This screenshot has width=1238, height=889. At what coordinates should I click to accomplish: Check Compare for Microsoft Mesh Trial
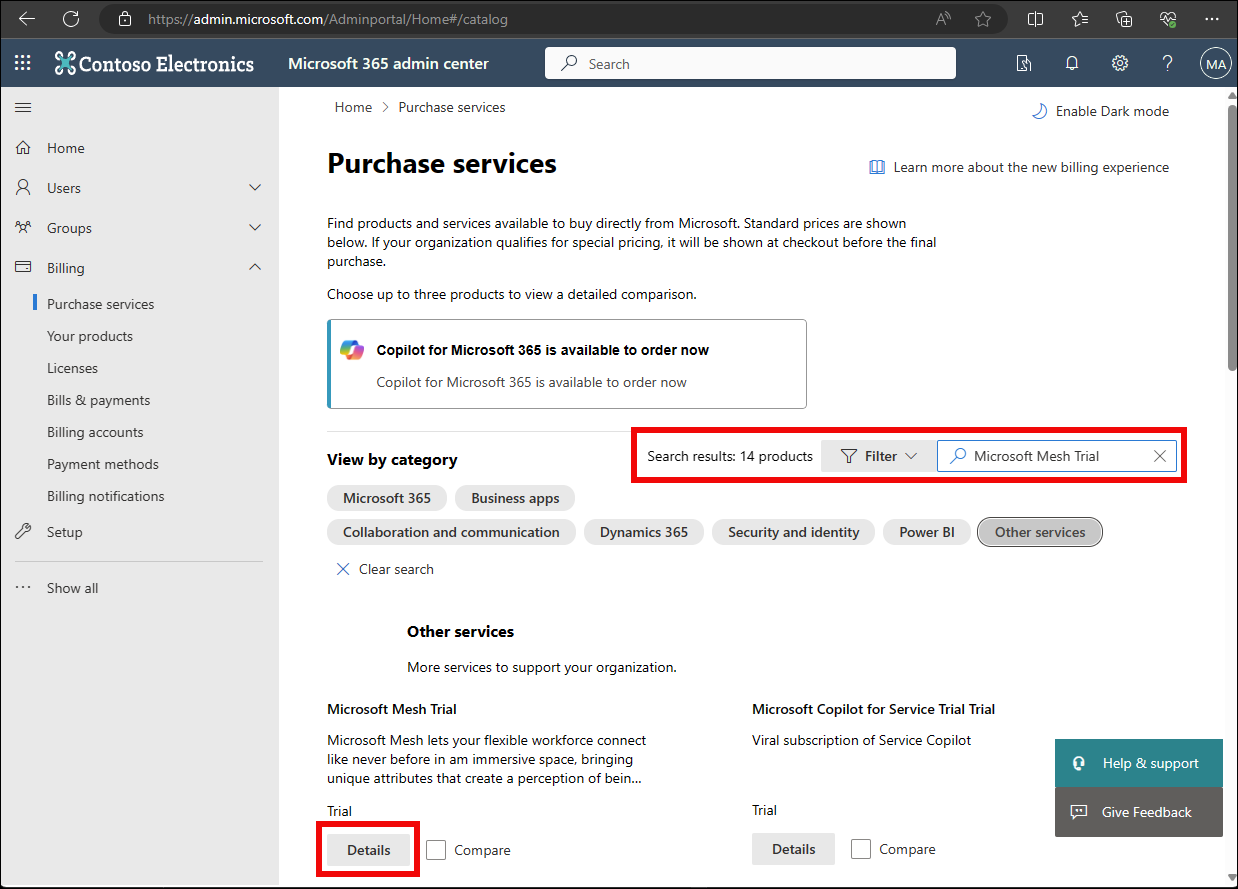(x=436, y=849)
